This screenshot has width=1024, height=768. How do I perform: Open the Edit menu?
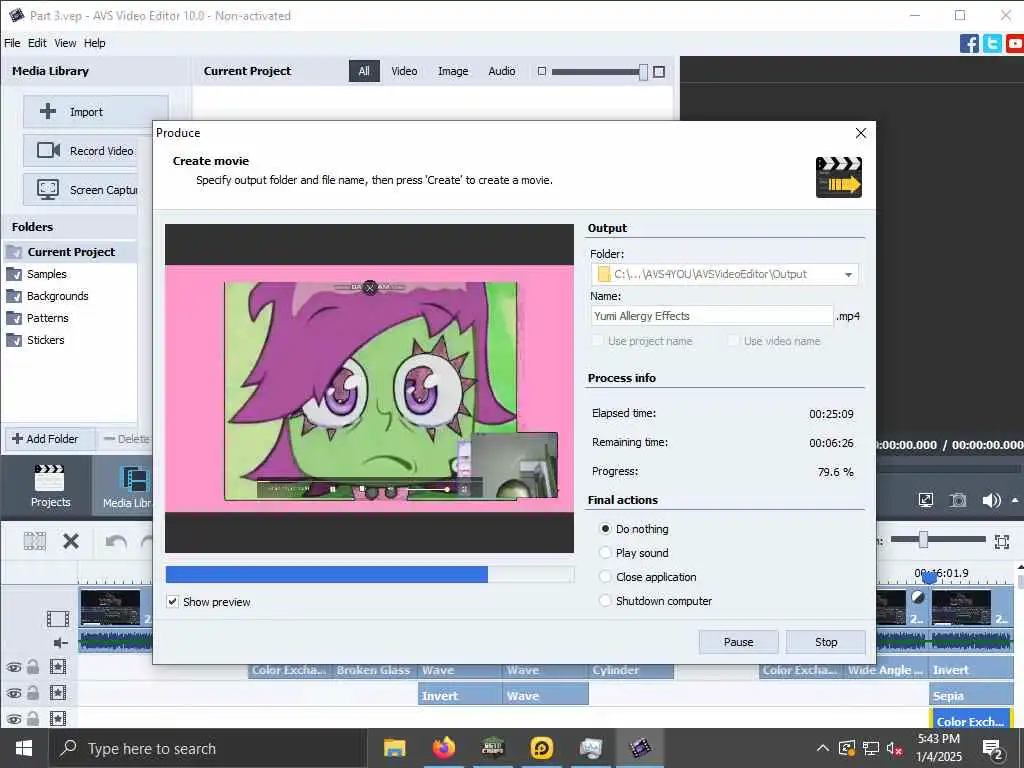pos(37,43)
